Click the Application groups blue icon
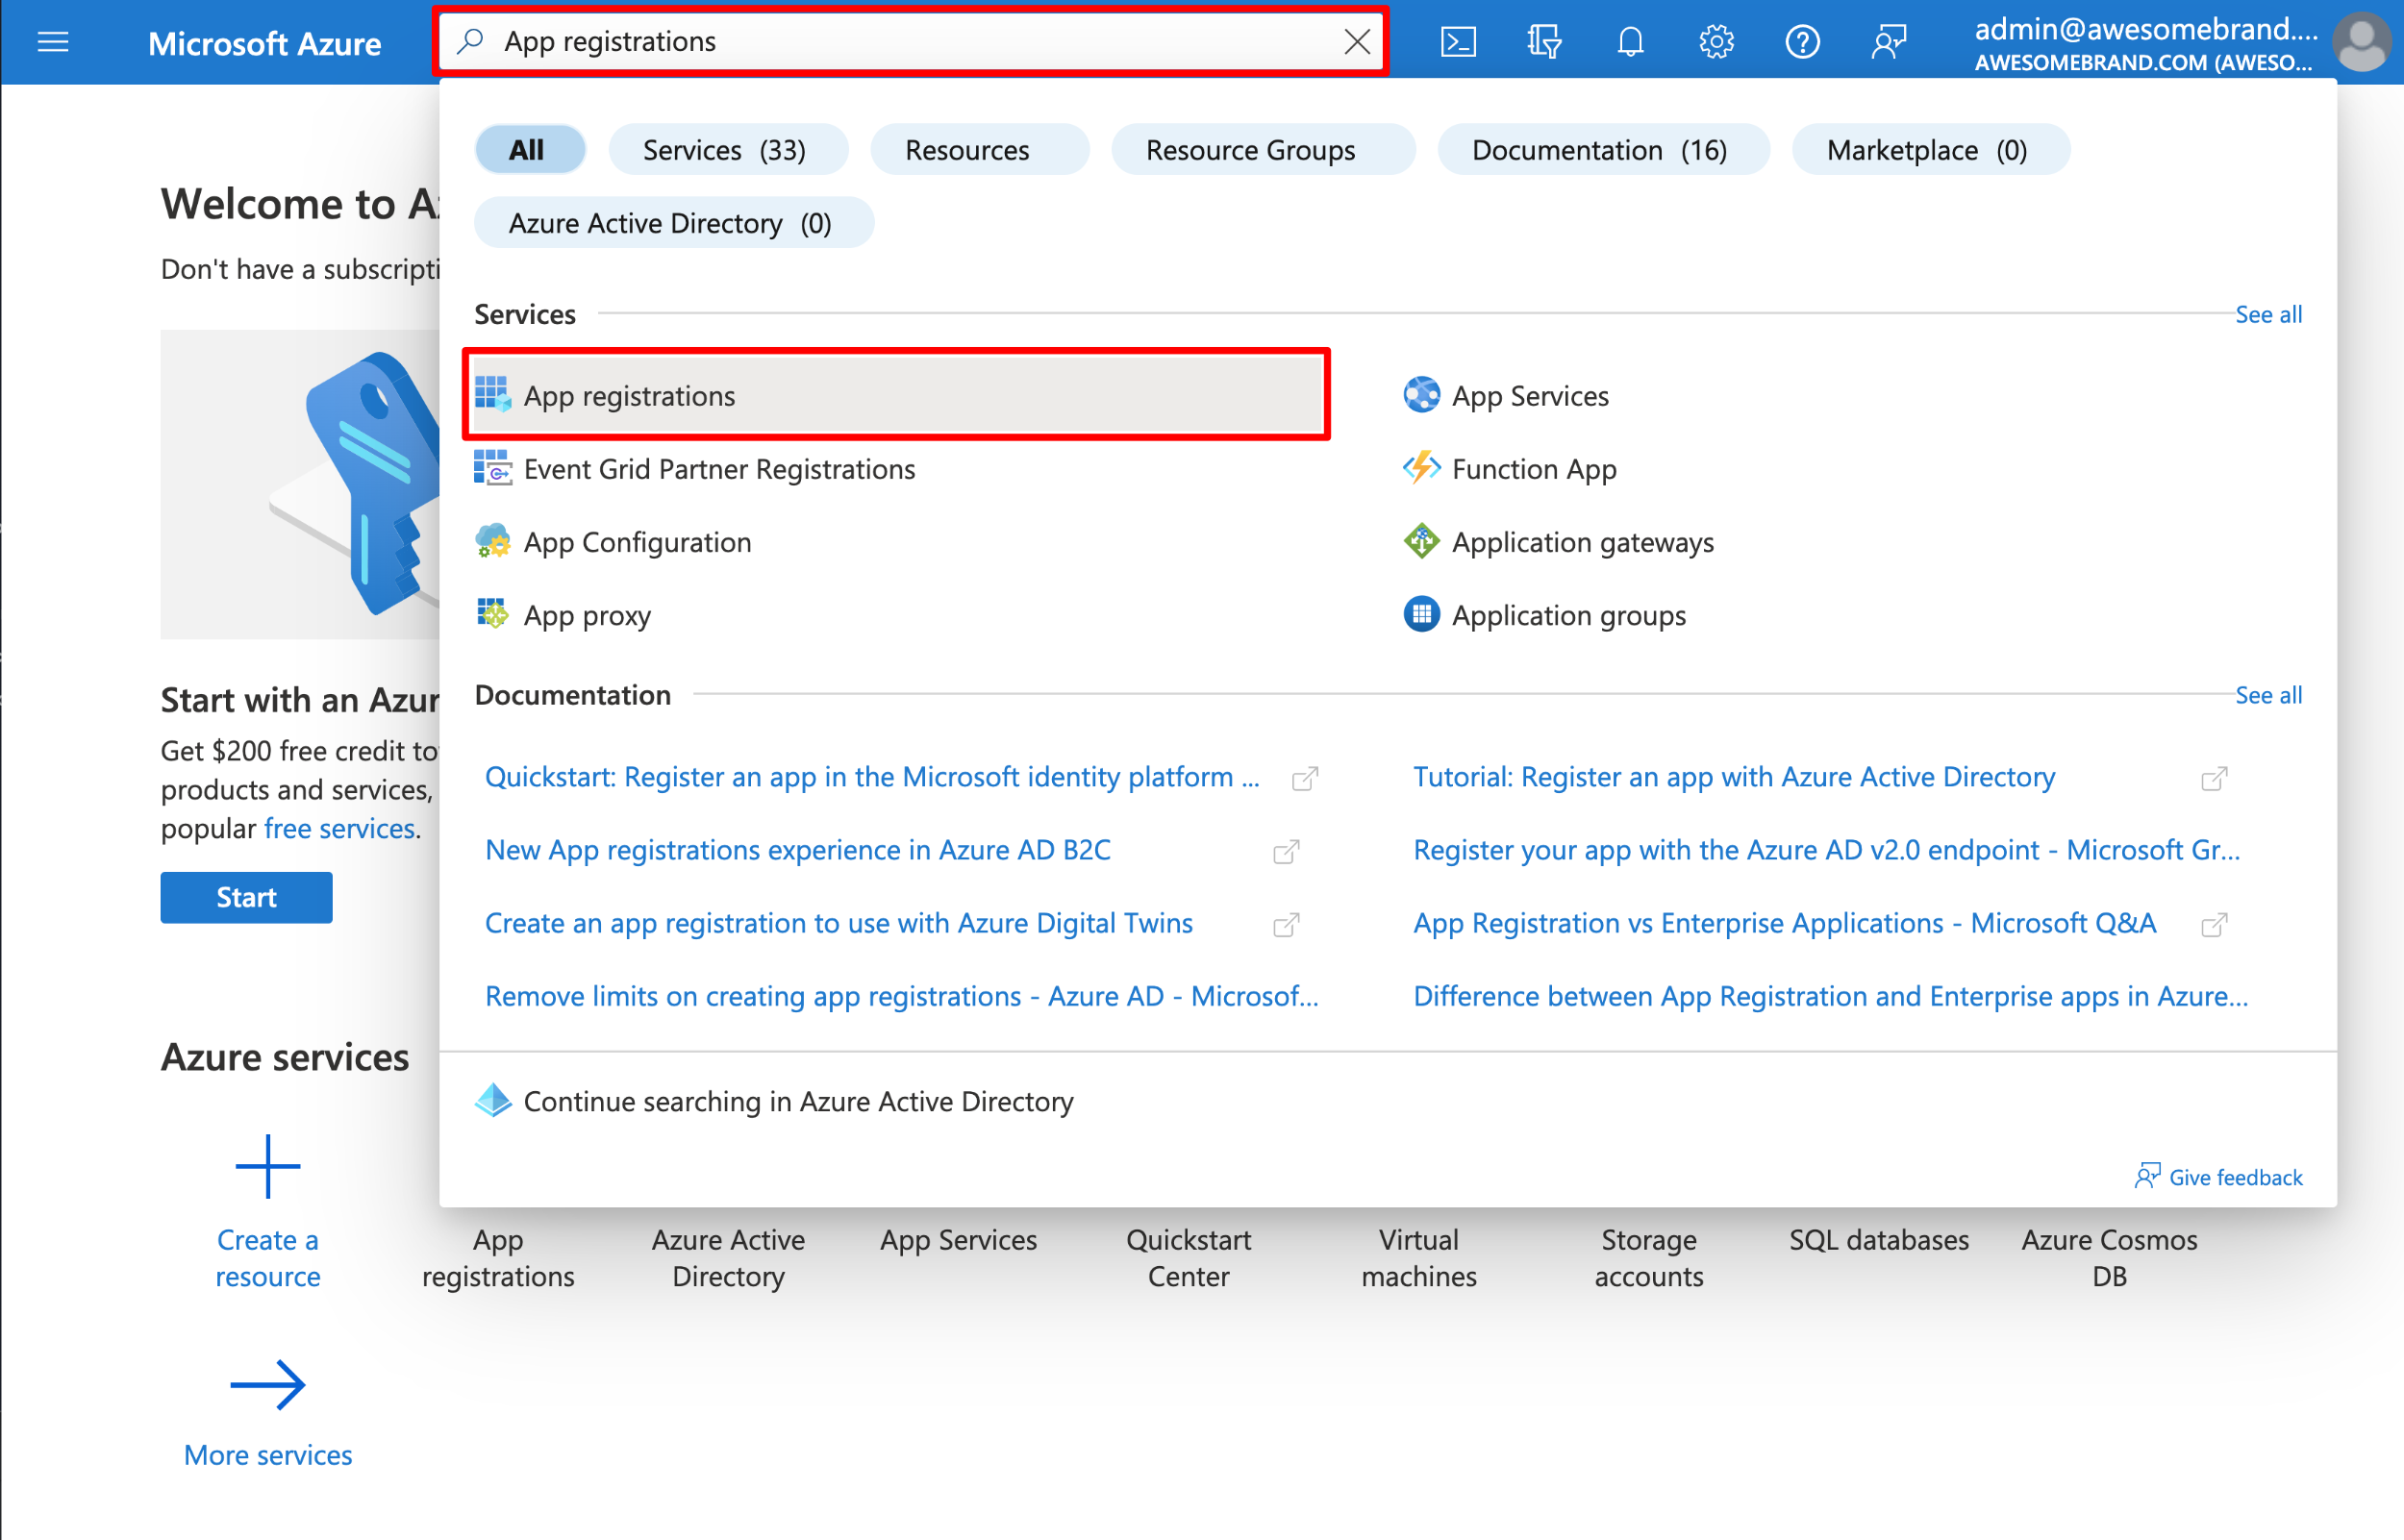 (x=1421, y=613)
